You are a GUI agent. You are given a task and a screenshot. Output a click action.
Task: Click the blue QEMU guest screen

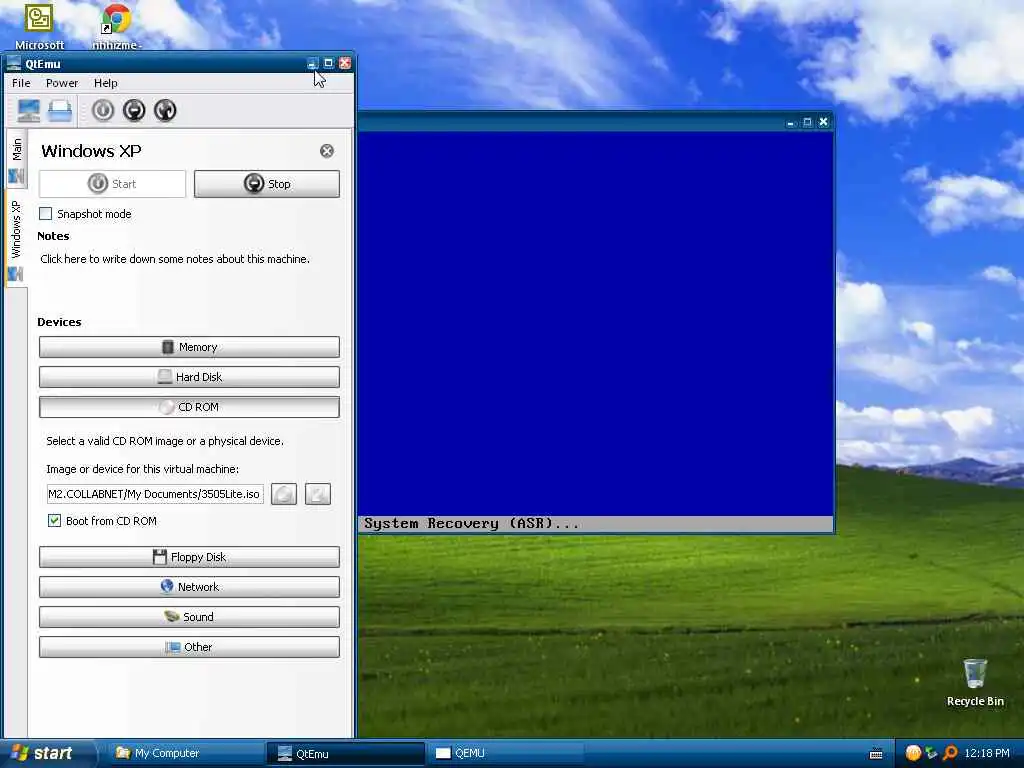click(x=596, y=324)
